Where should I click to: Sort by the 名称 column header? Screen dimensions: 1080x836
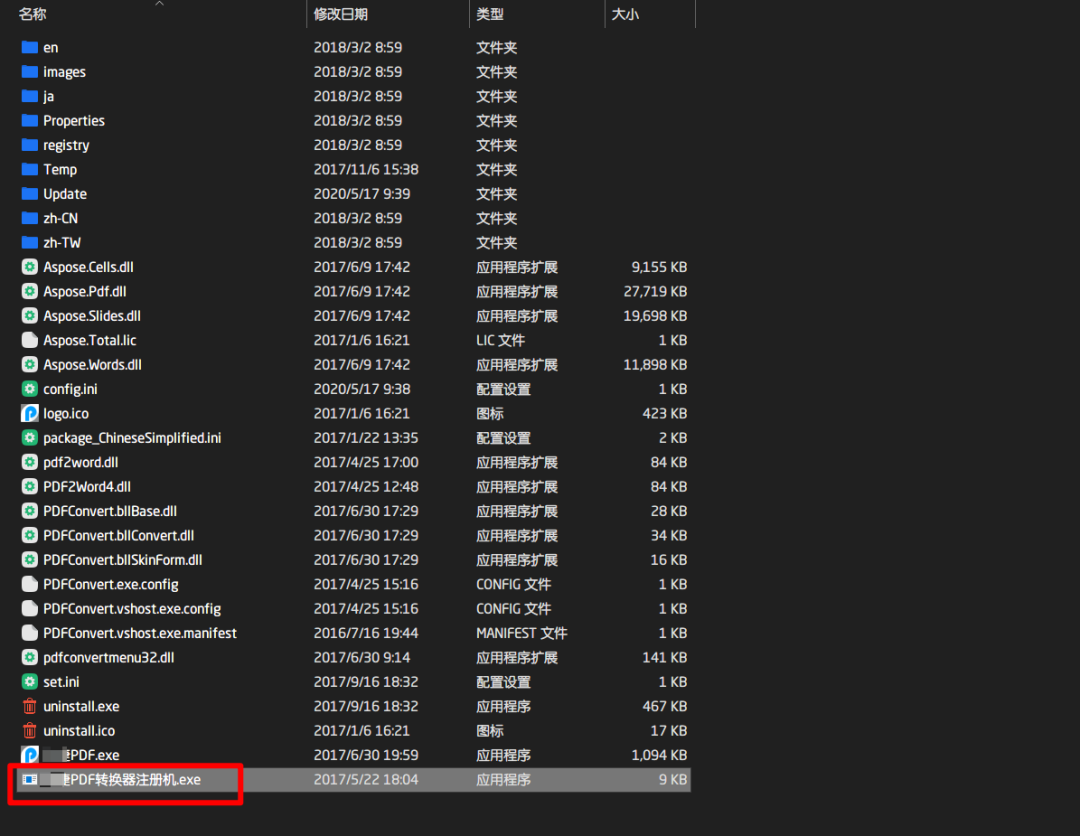click(x=32, y=14)
